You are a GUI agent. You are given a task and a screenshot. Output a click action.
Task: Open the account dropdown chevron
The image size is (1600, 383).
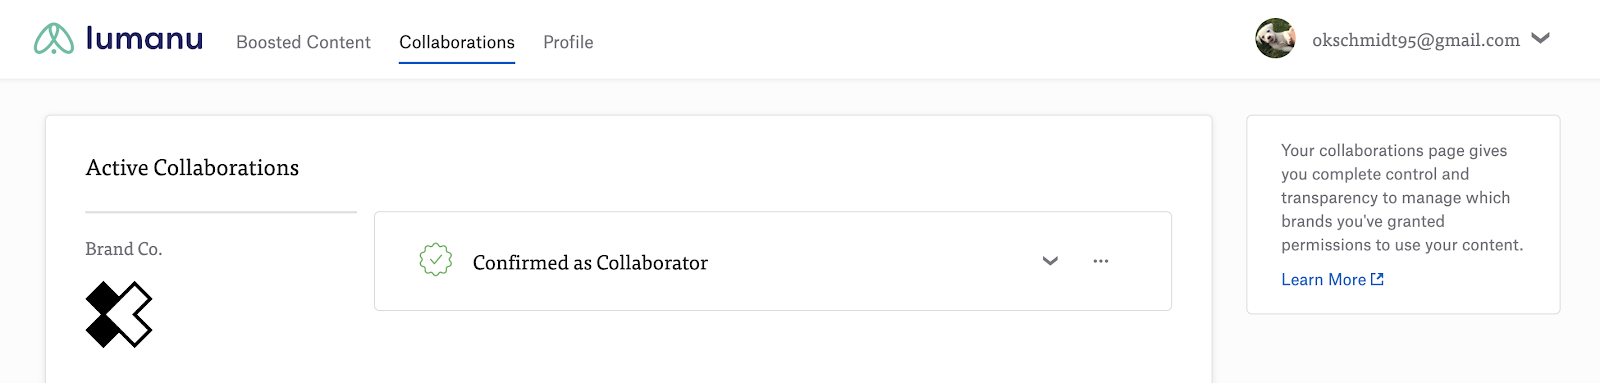(1541, 38)
